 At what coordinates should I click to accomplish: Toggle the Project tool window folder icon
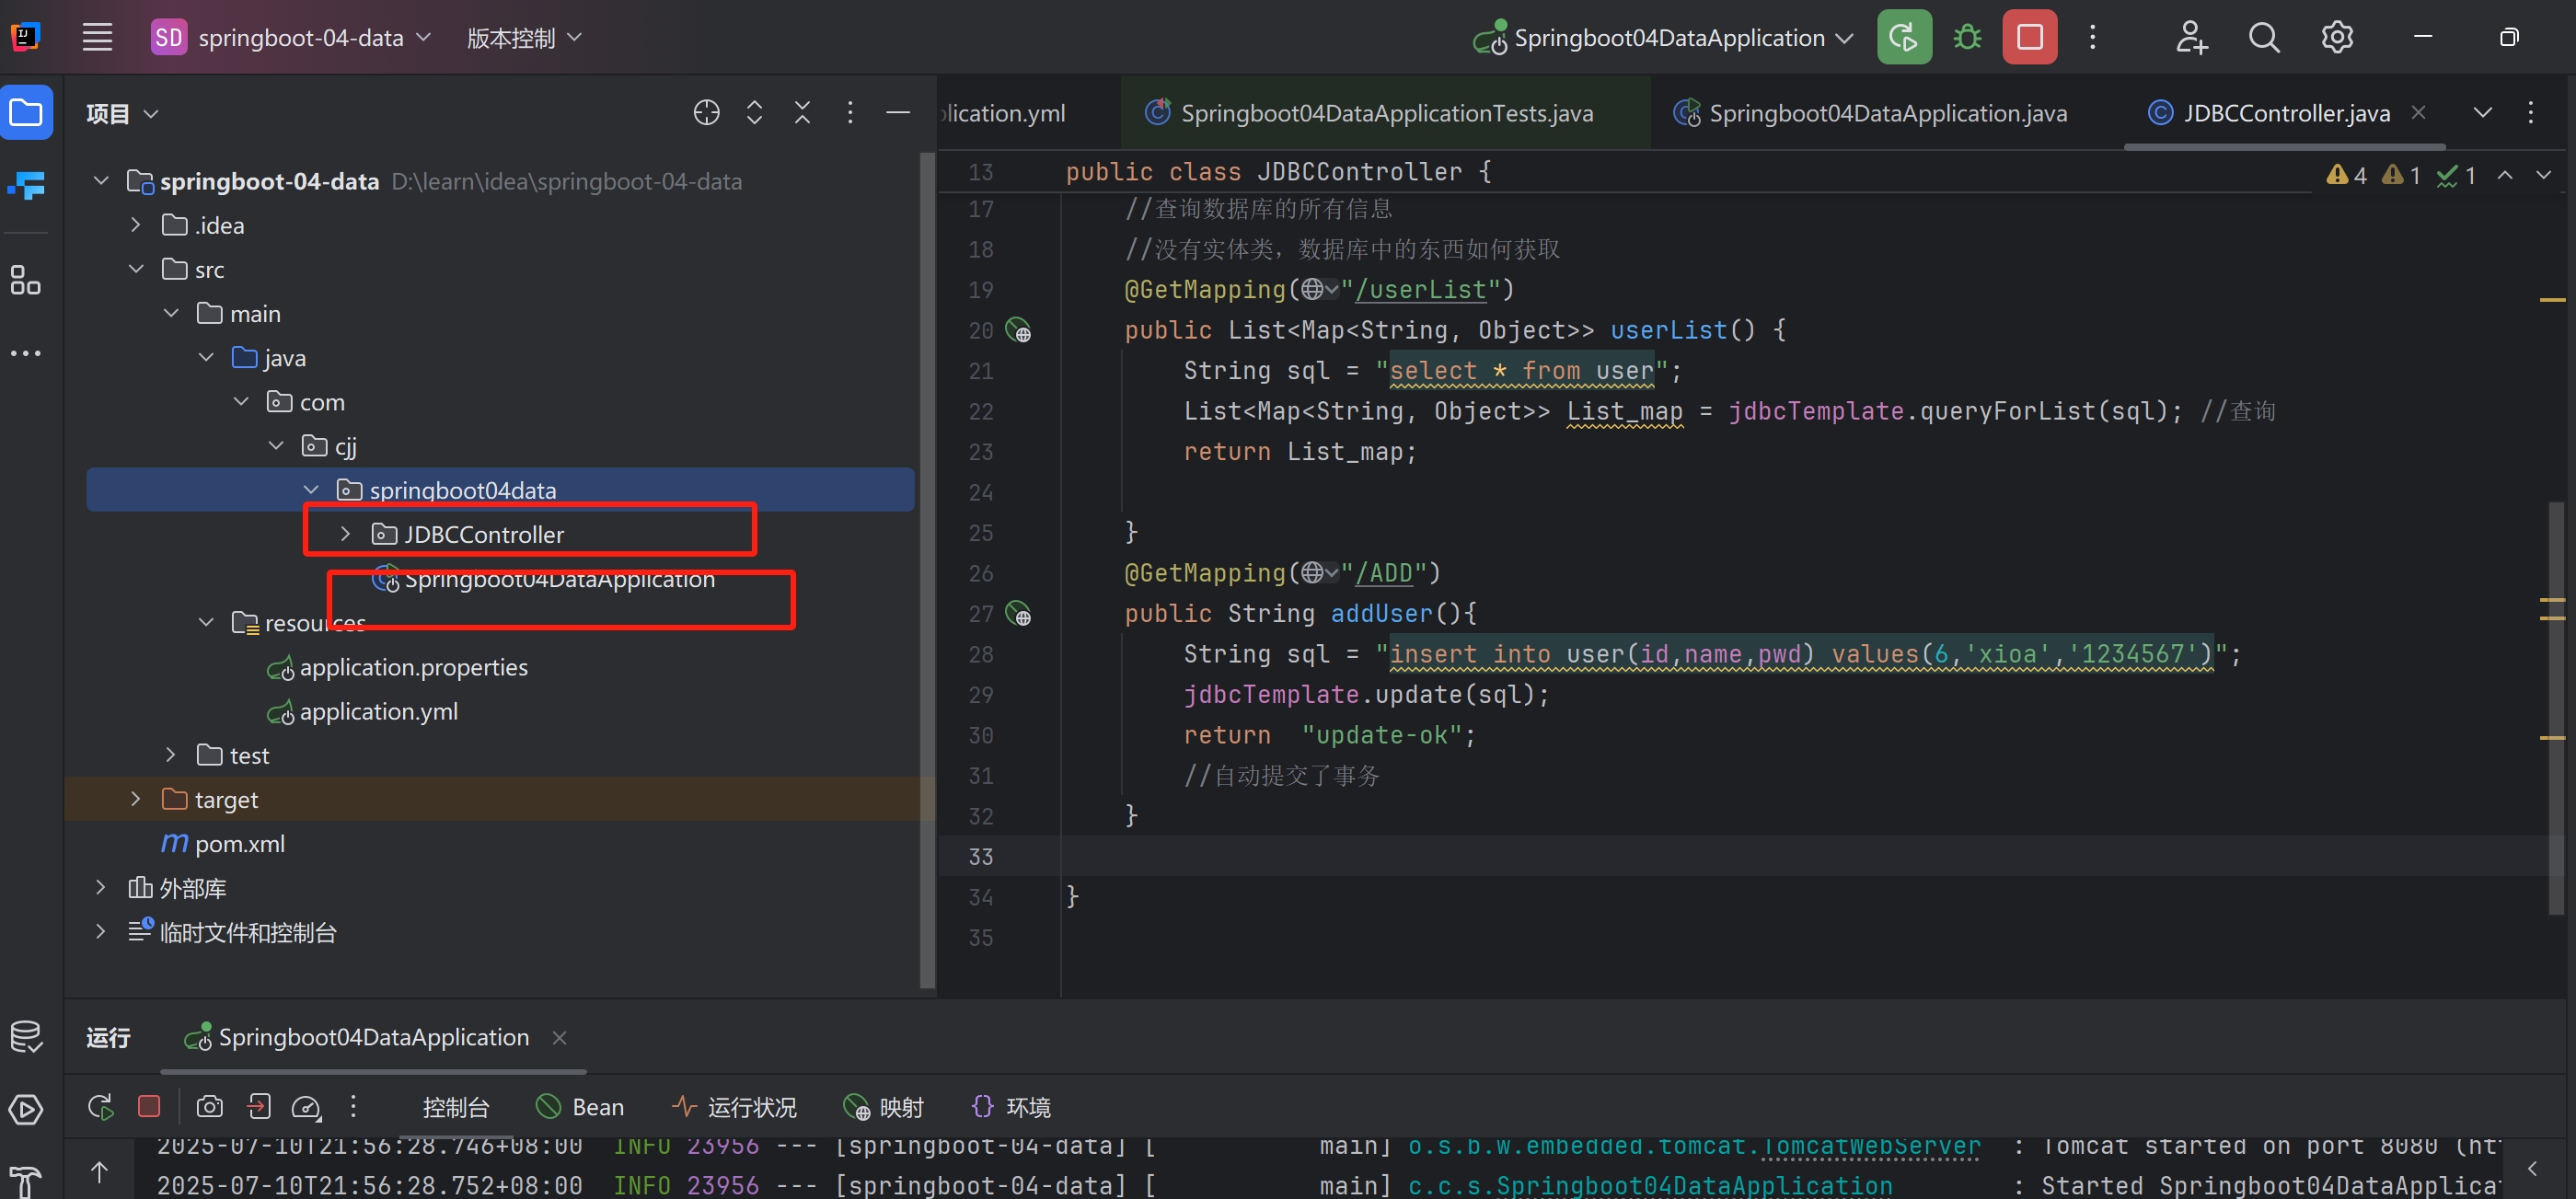pos(26,113)
